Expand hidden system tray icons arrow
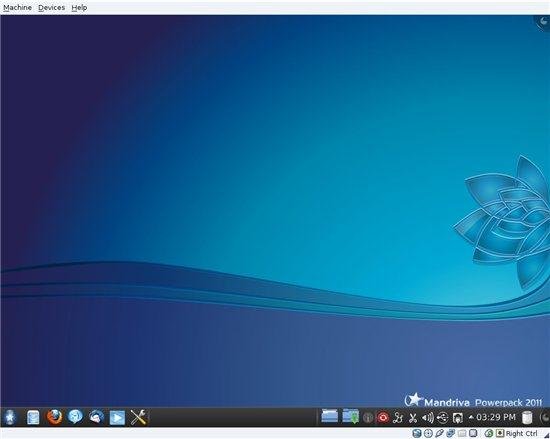 [x=471, y=417]
